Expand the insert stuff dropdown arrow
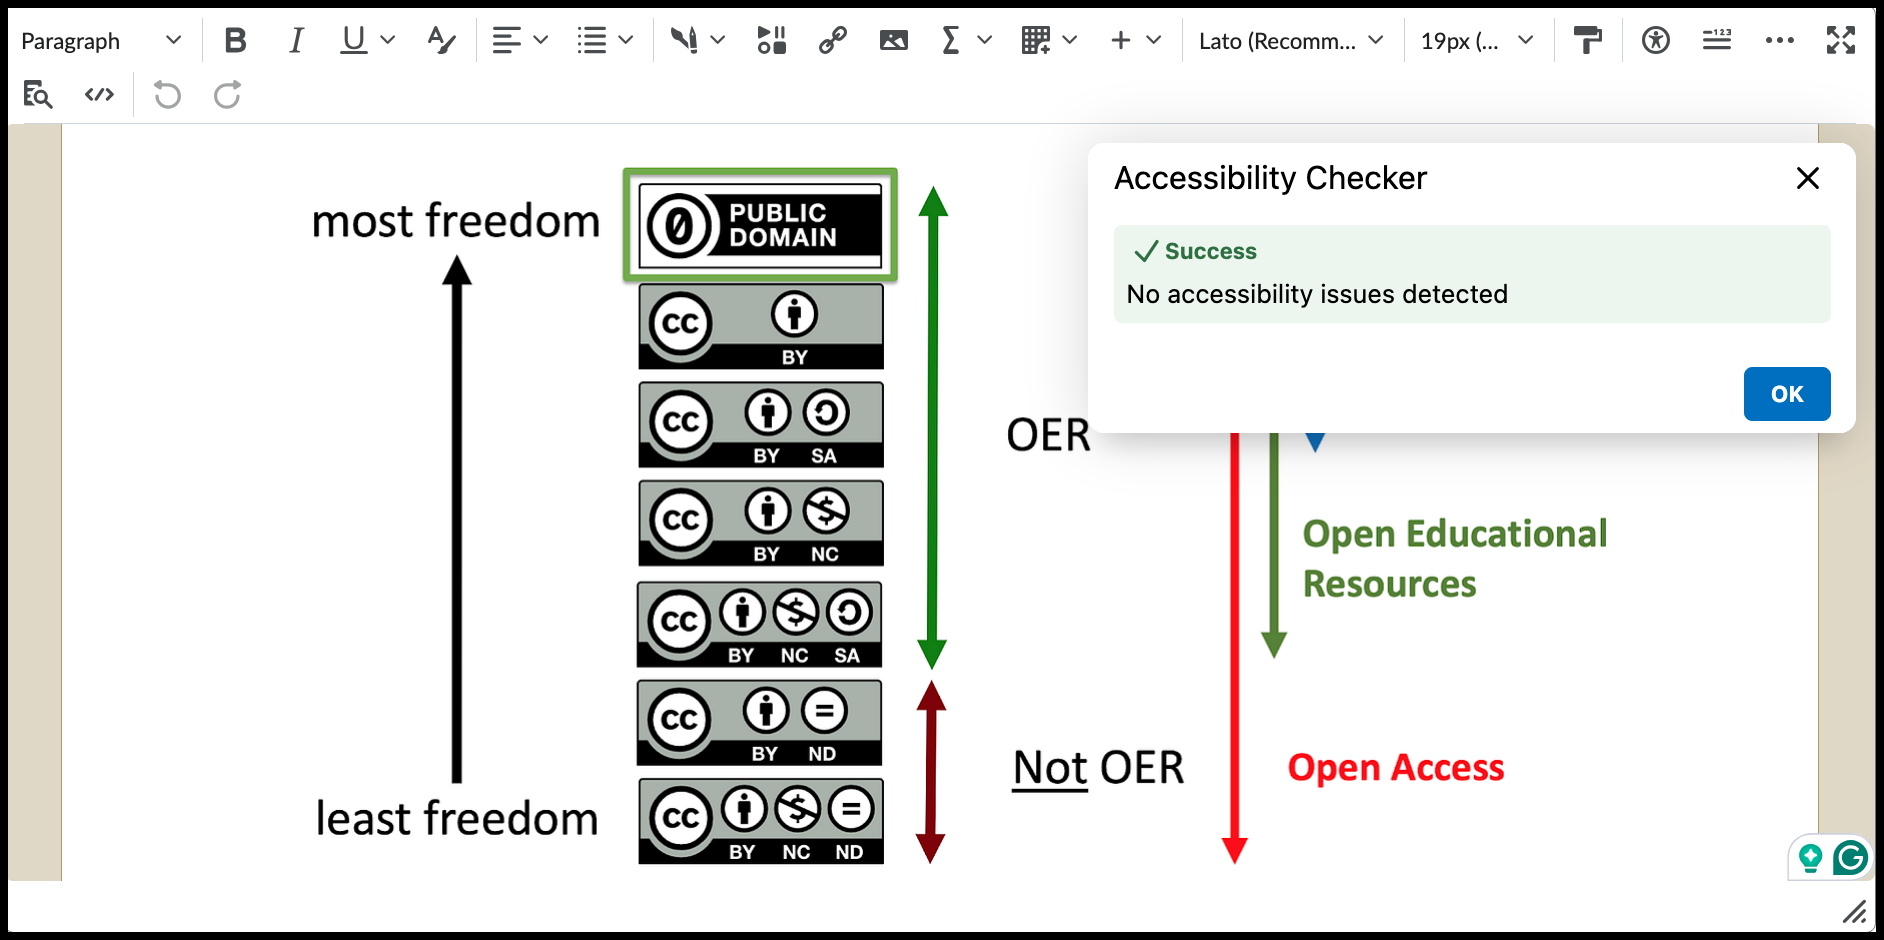This screenshot has height=940, width=1884. [x=718, y=41]
